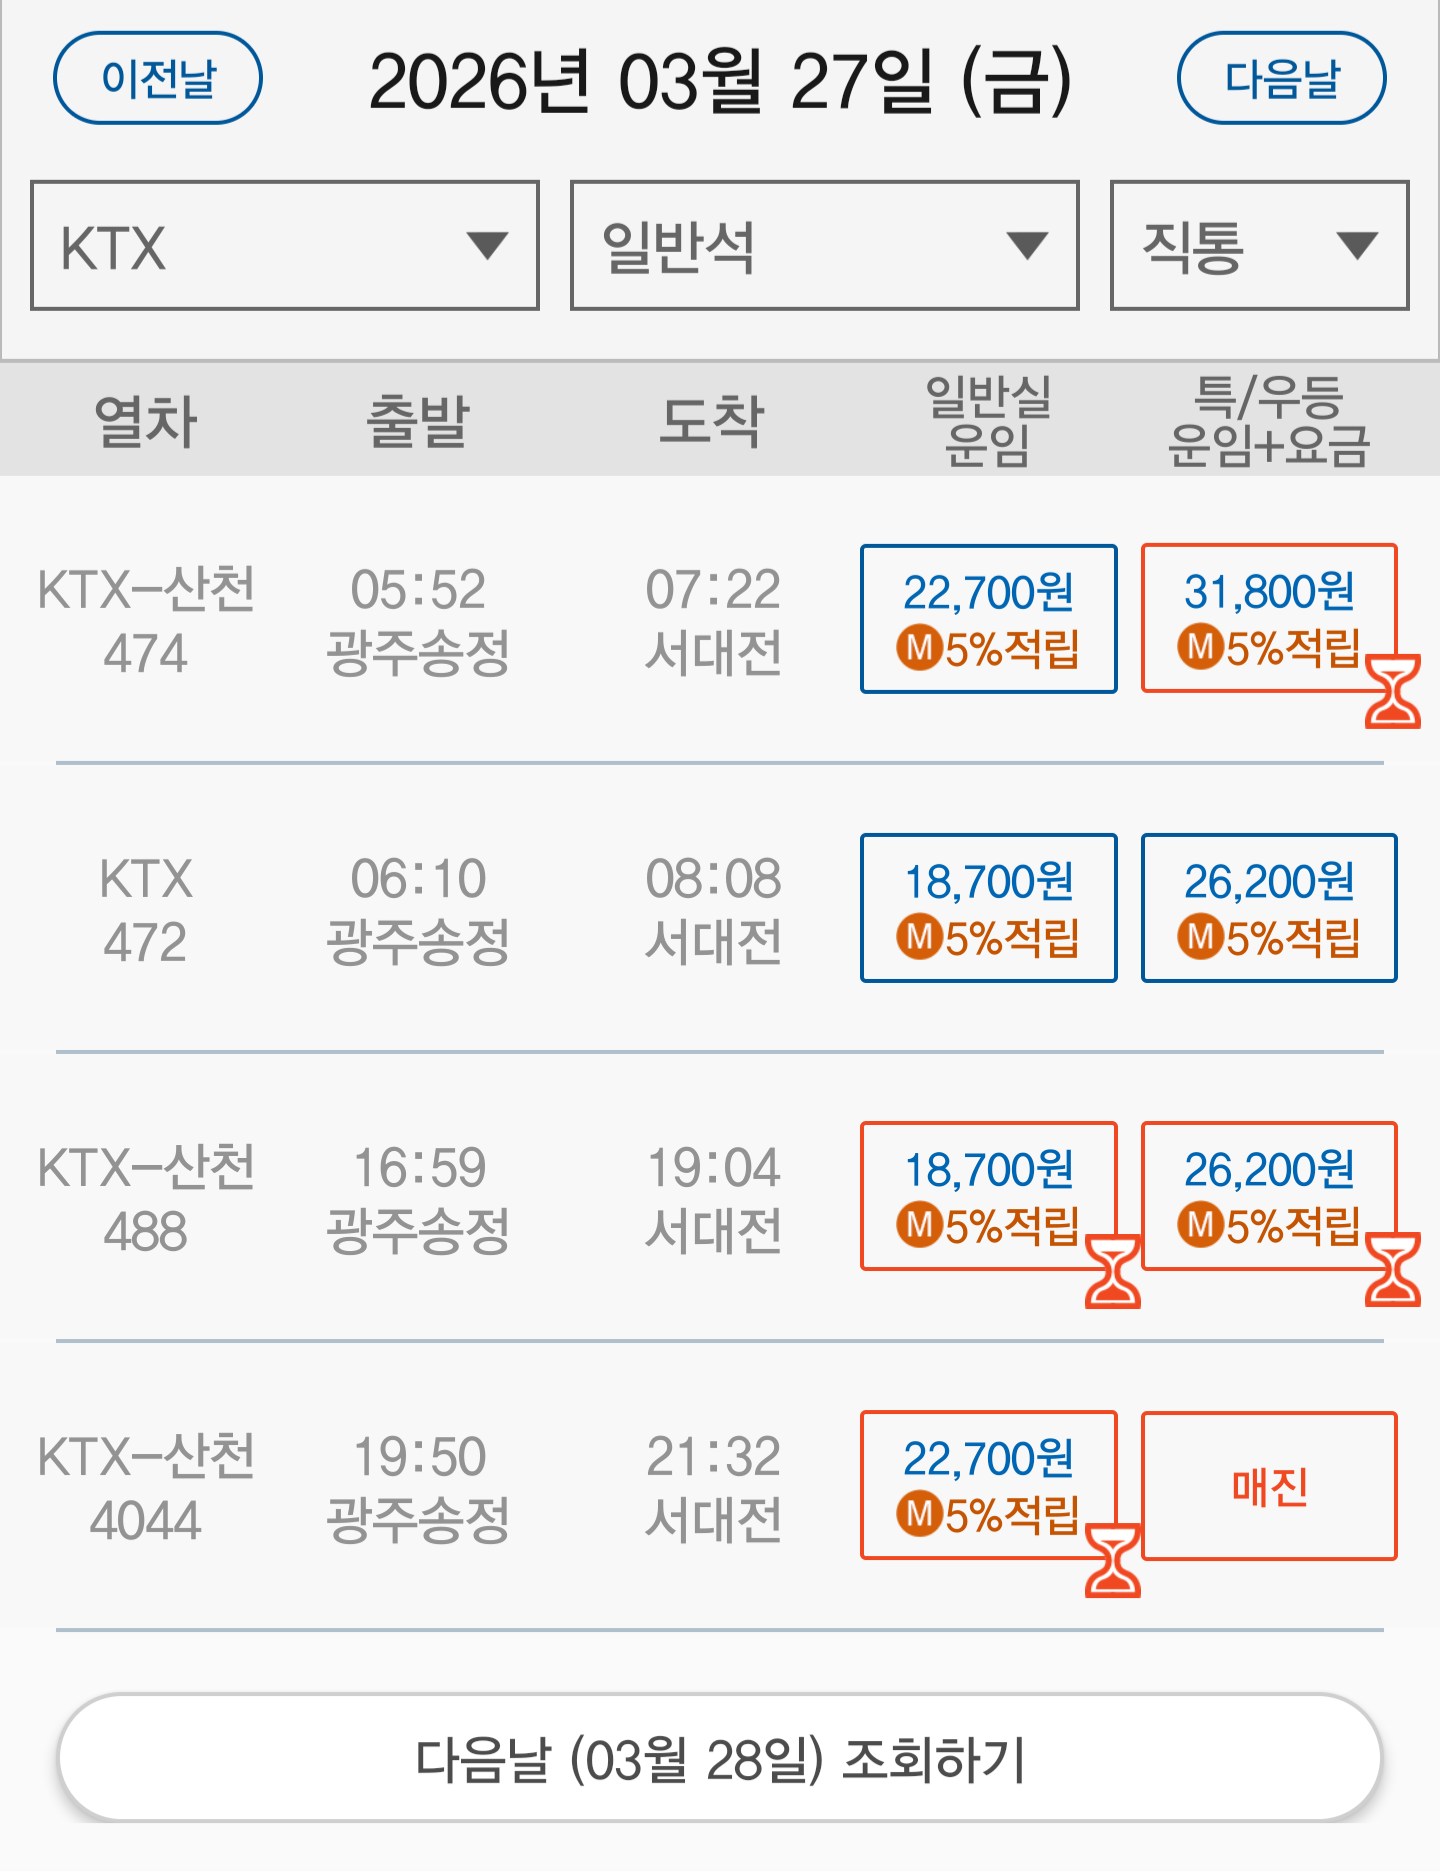This screenshot has height=1871, width=1440.
Task: Tap KTX 472 train label
Action: 146,910
